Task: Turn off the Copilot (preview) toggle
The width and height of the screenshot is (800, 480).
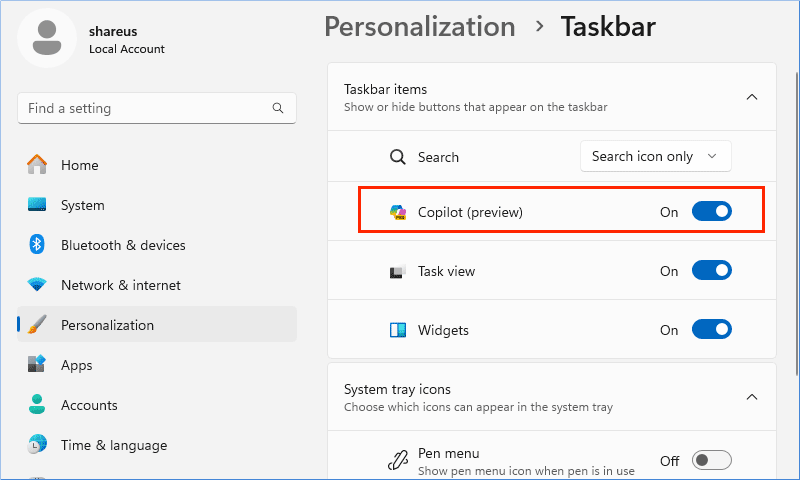Action: [712, 211]
